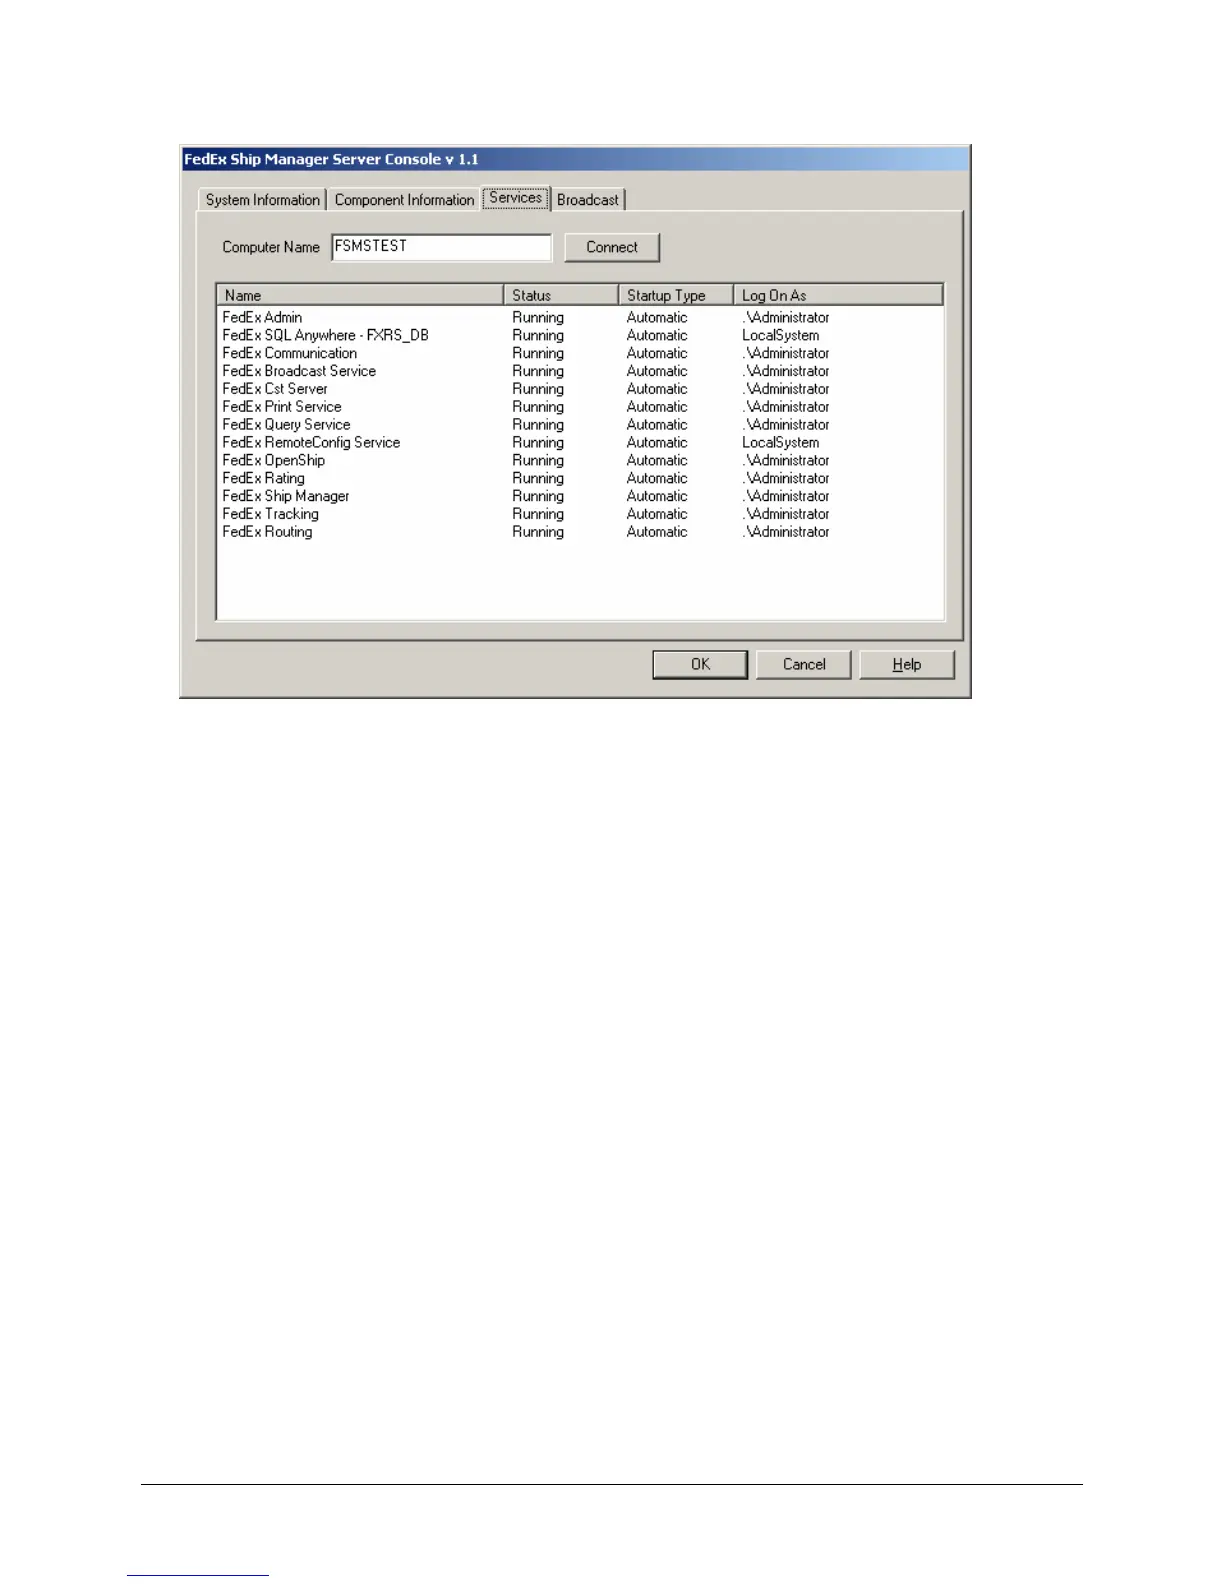The image size is (1224, 1584).
Task: Select the FedEx Tracking service
Action: pos(580,514)
